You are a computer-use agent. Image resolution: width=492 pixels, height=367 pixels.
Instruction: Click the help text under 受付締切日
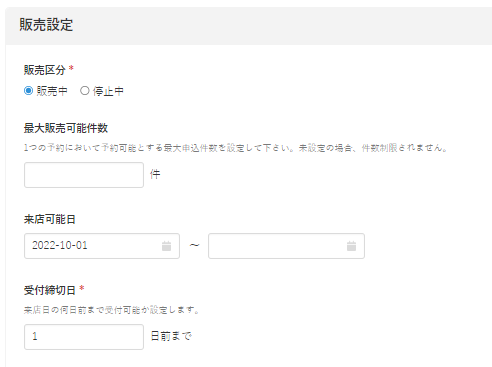(112, 310)
